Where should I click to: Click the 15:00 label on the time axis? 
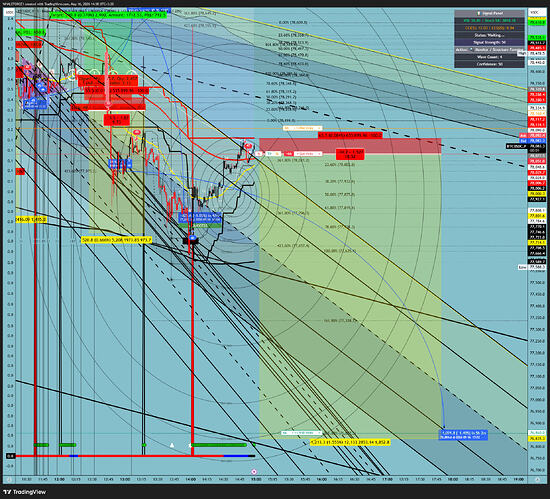click(x=256, y=479)
